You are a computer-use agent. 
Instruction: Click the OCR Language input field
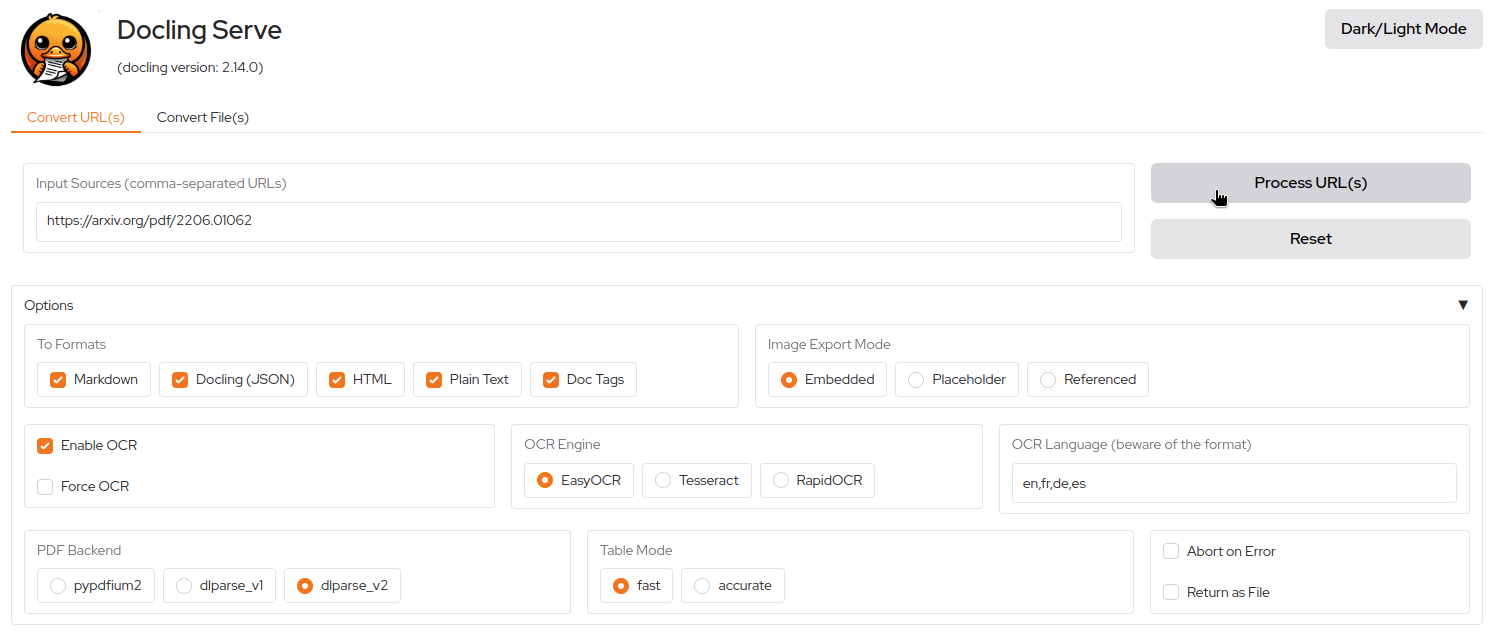pos(1234,483)
